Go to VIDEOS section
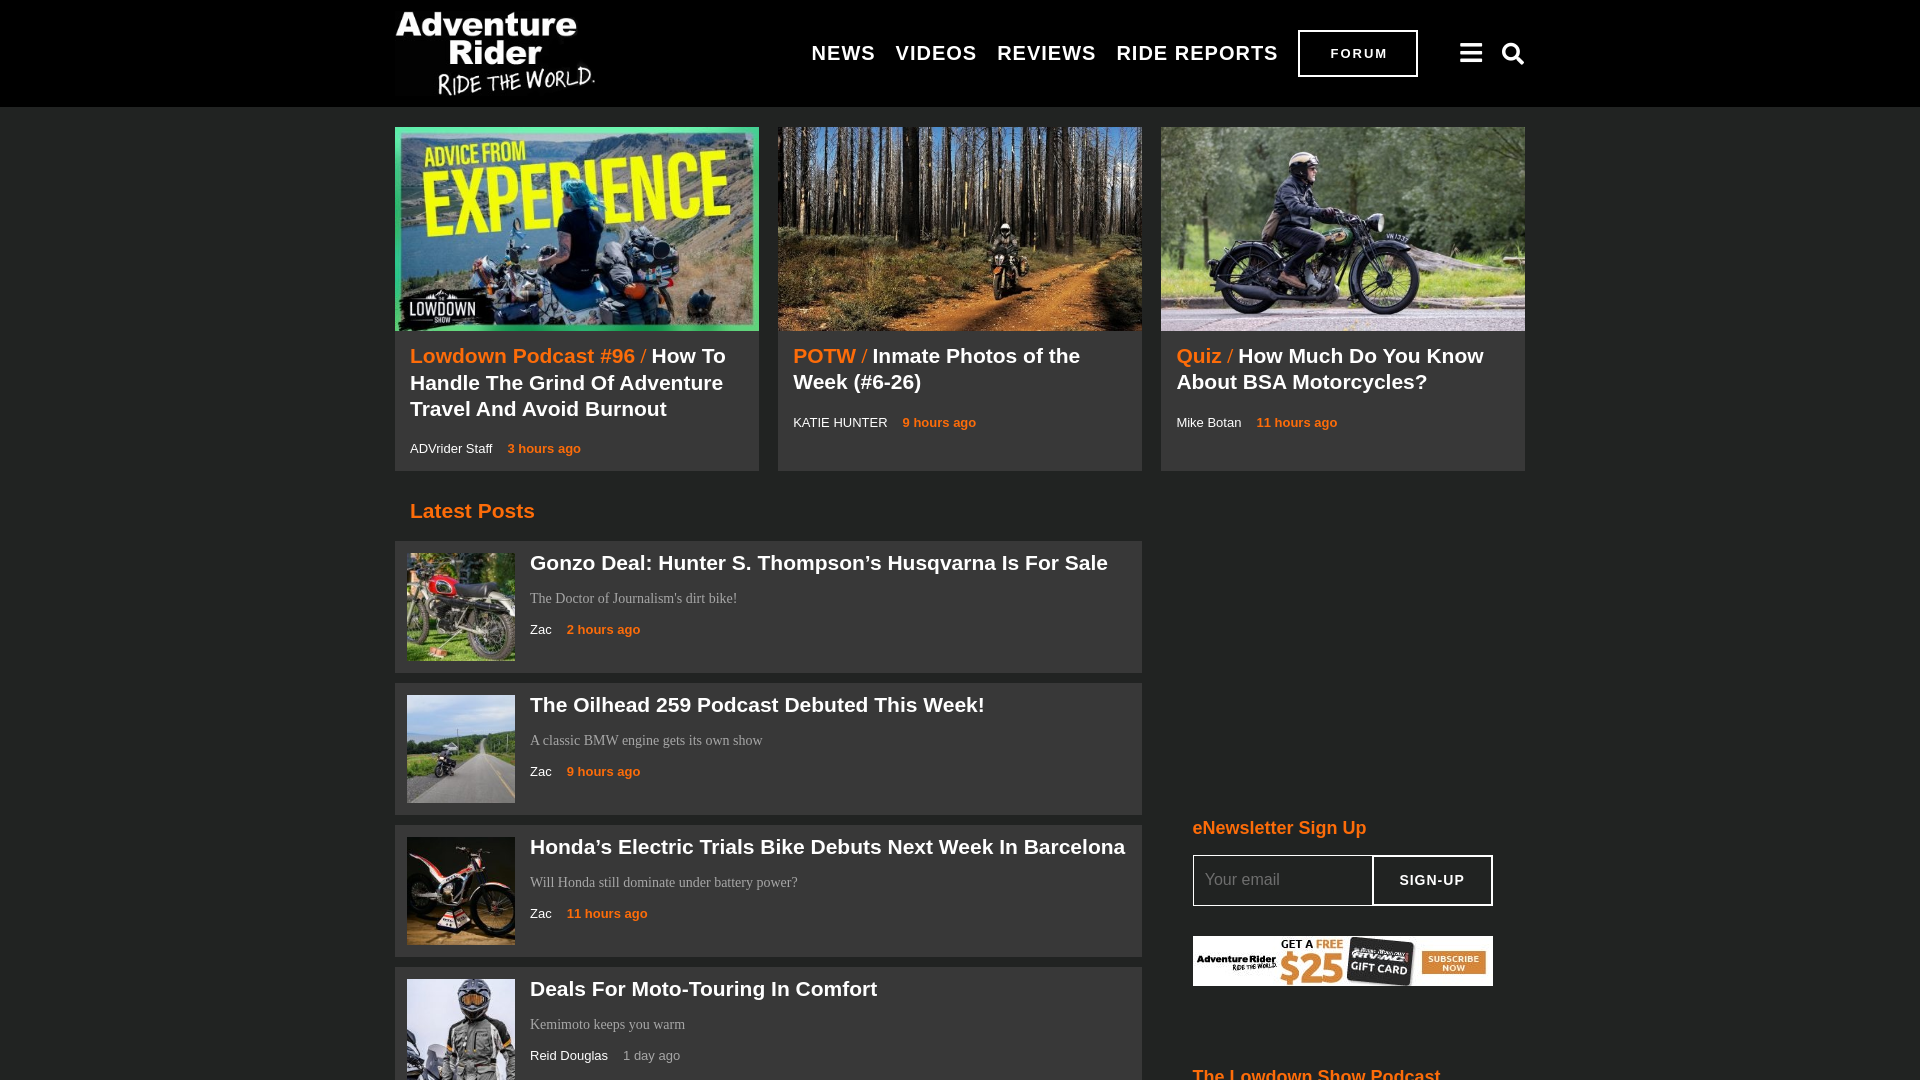Viewport: 1920px width, 1080px height. tap(935, 53)
